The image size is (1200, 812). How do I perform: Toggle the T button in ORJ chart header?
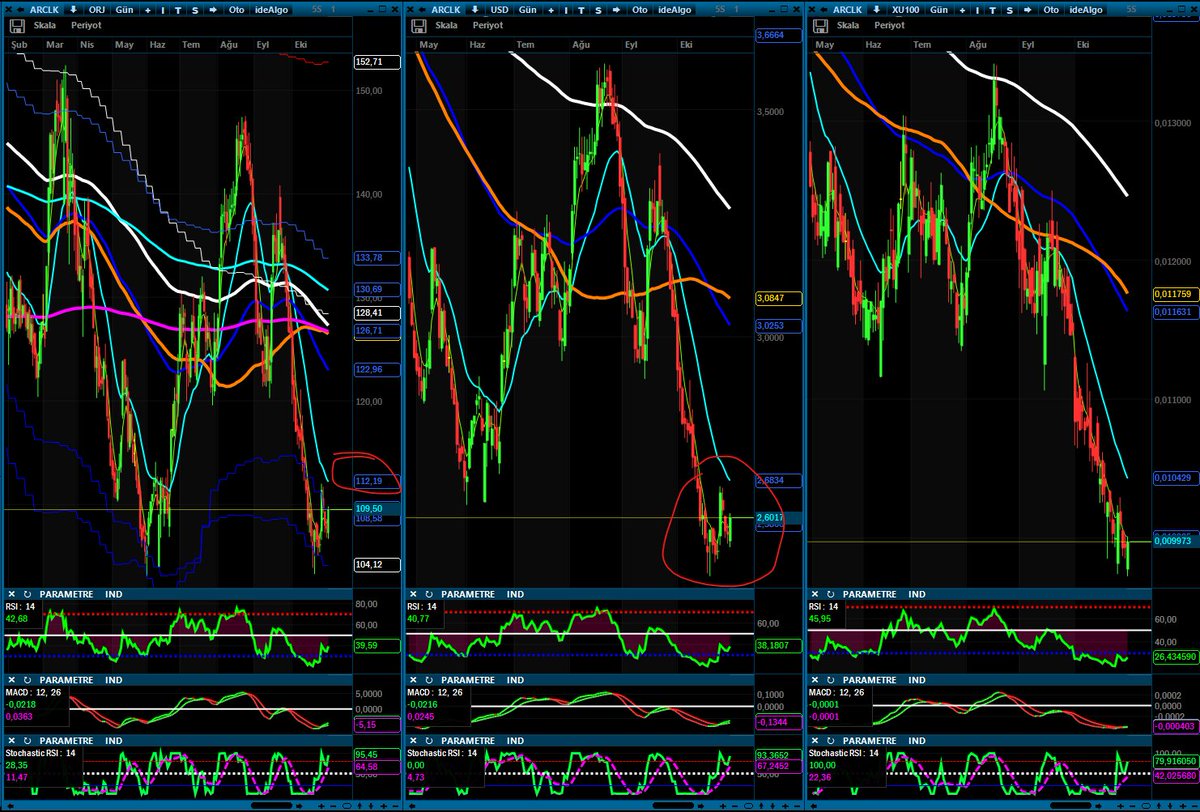pyautogui.click(x=178, y=10)
